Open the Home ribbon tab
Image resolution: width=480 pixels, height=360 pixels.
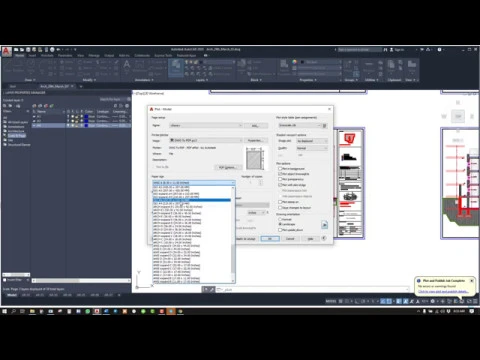pos(20,55)
